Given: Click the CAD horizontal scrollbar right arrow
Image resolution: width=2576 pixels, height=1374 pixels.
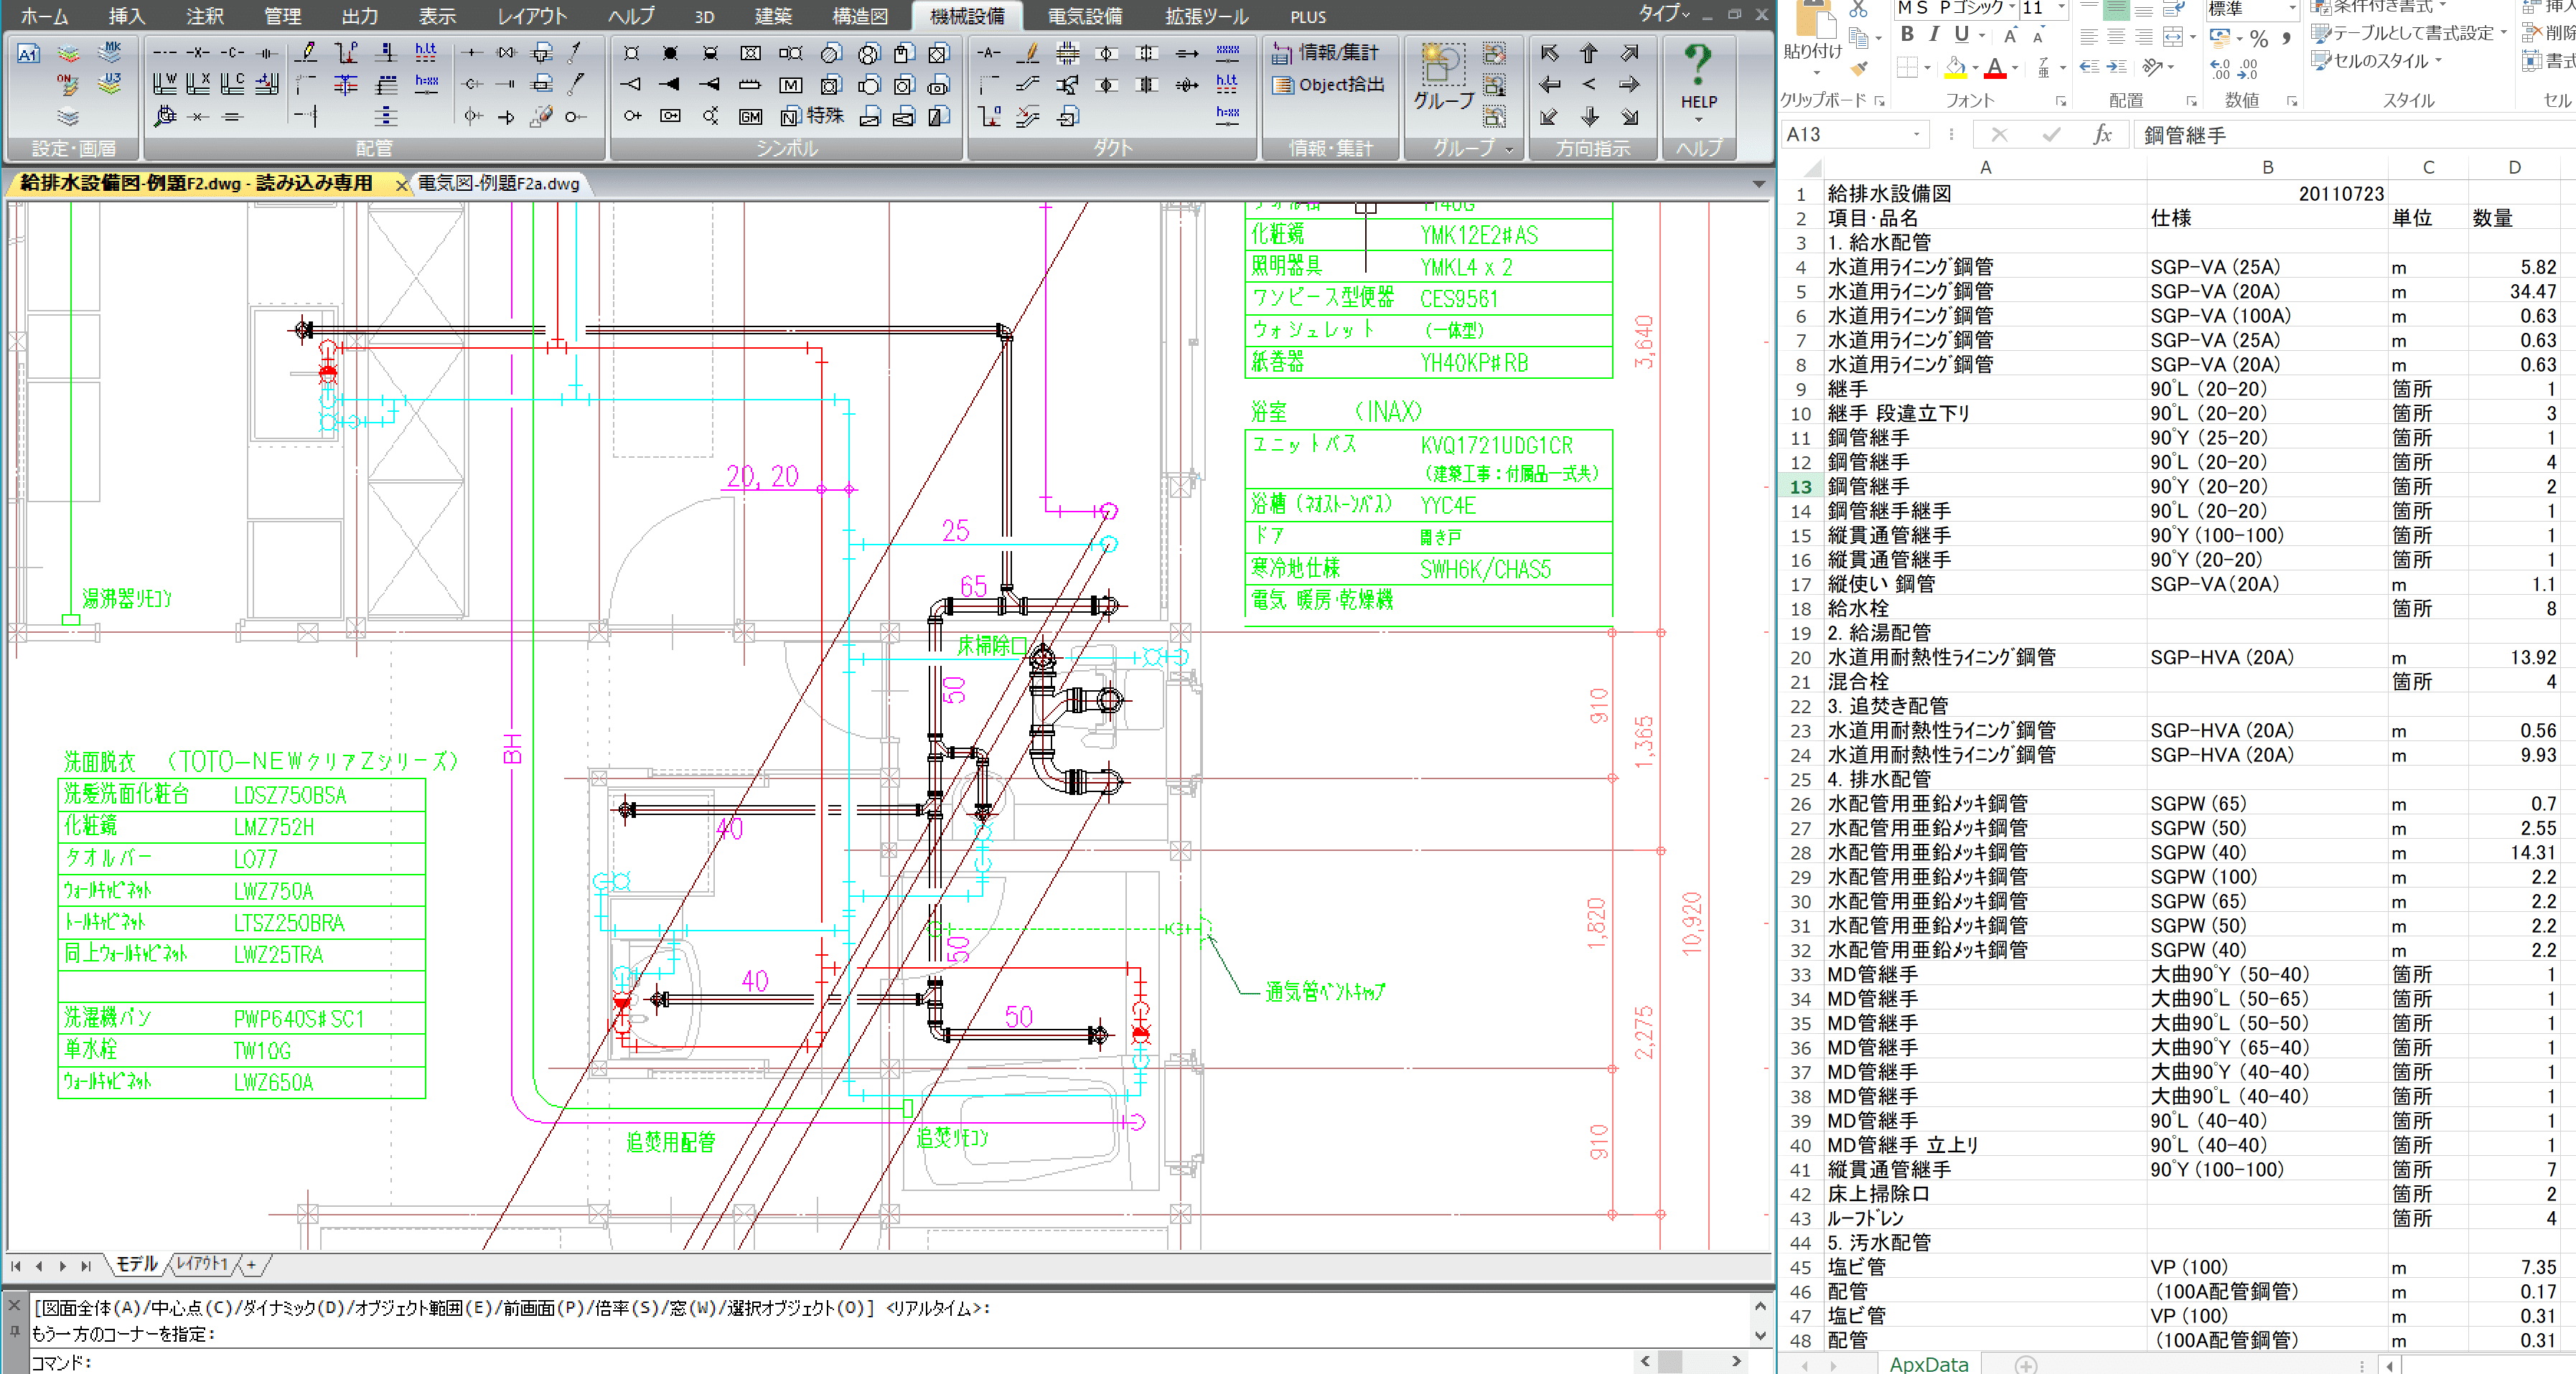Looking at the screenshot, I should point(1736,1361).
